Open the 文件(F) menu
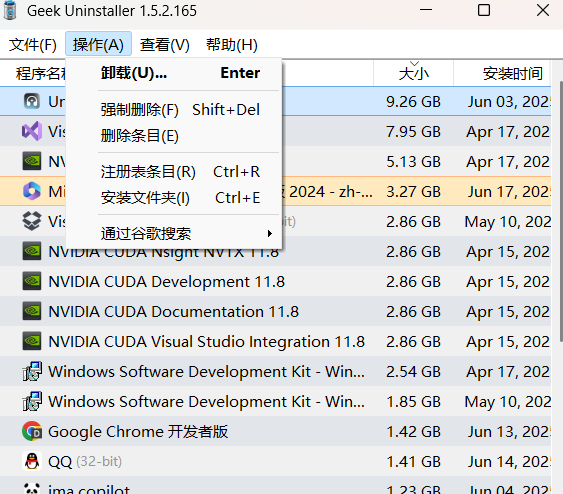Image resolution: width=563 pixels, height=494 pixels. [x=33, y=45]
